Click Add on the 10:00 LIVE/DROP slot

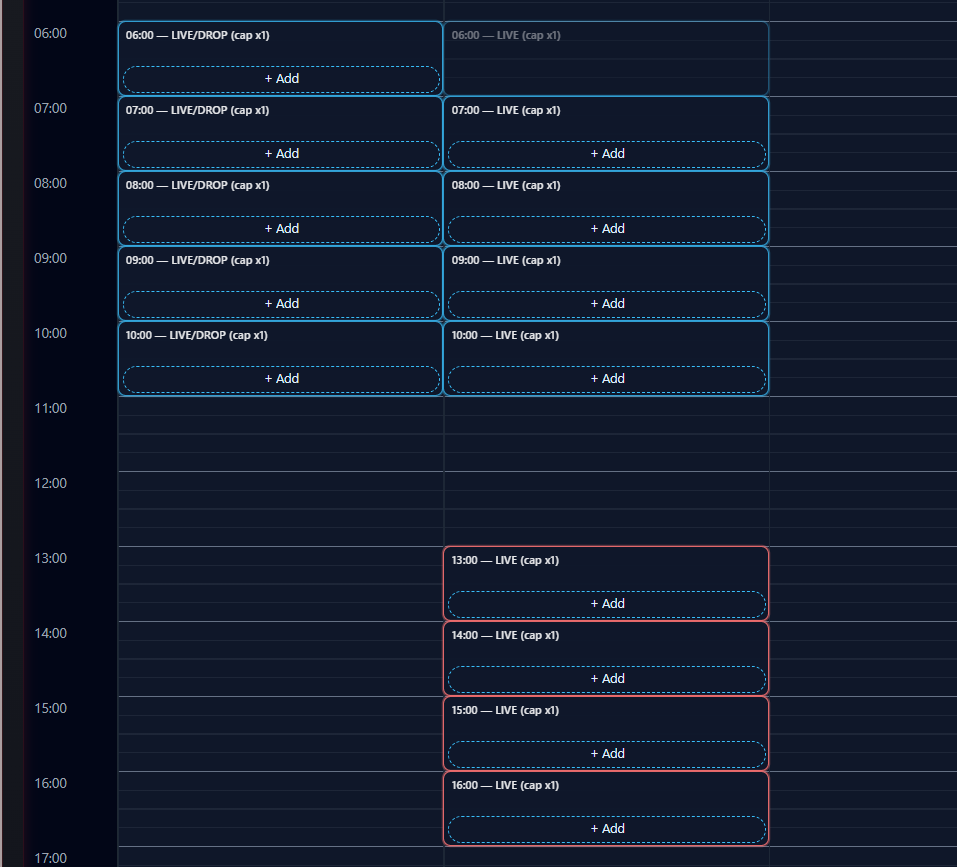click(280, 378)
